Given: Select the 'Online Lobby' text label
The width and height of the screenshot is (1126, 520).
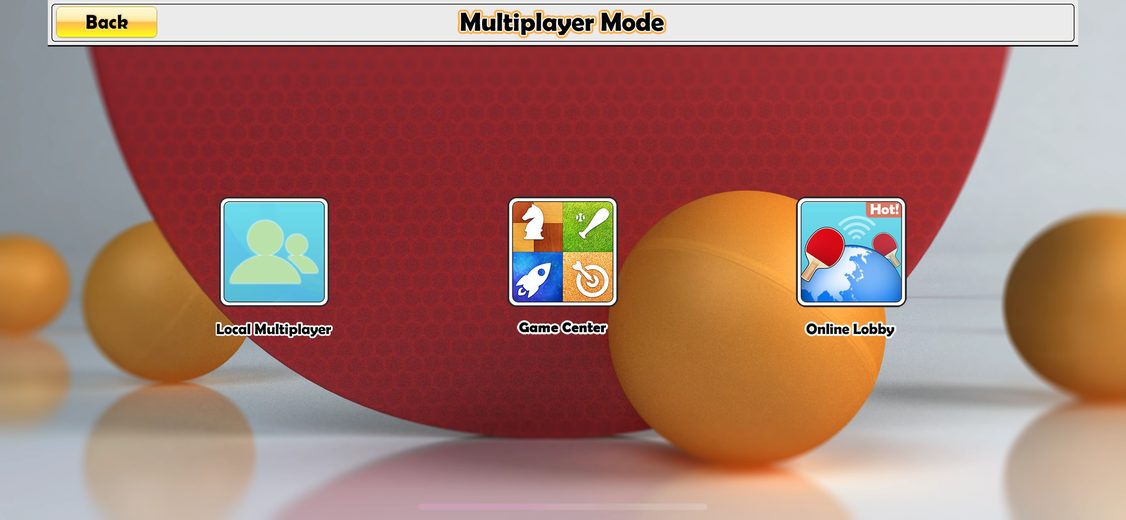Looking at the screenshot, I should coord(850,330).
